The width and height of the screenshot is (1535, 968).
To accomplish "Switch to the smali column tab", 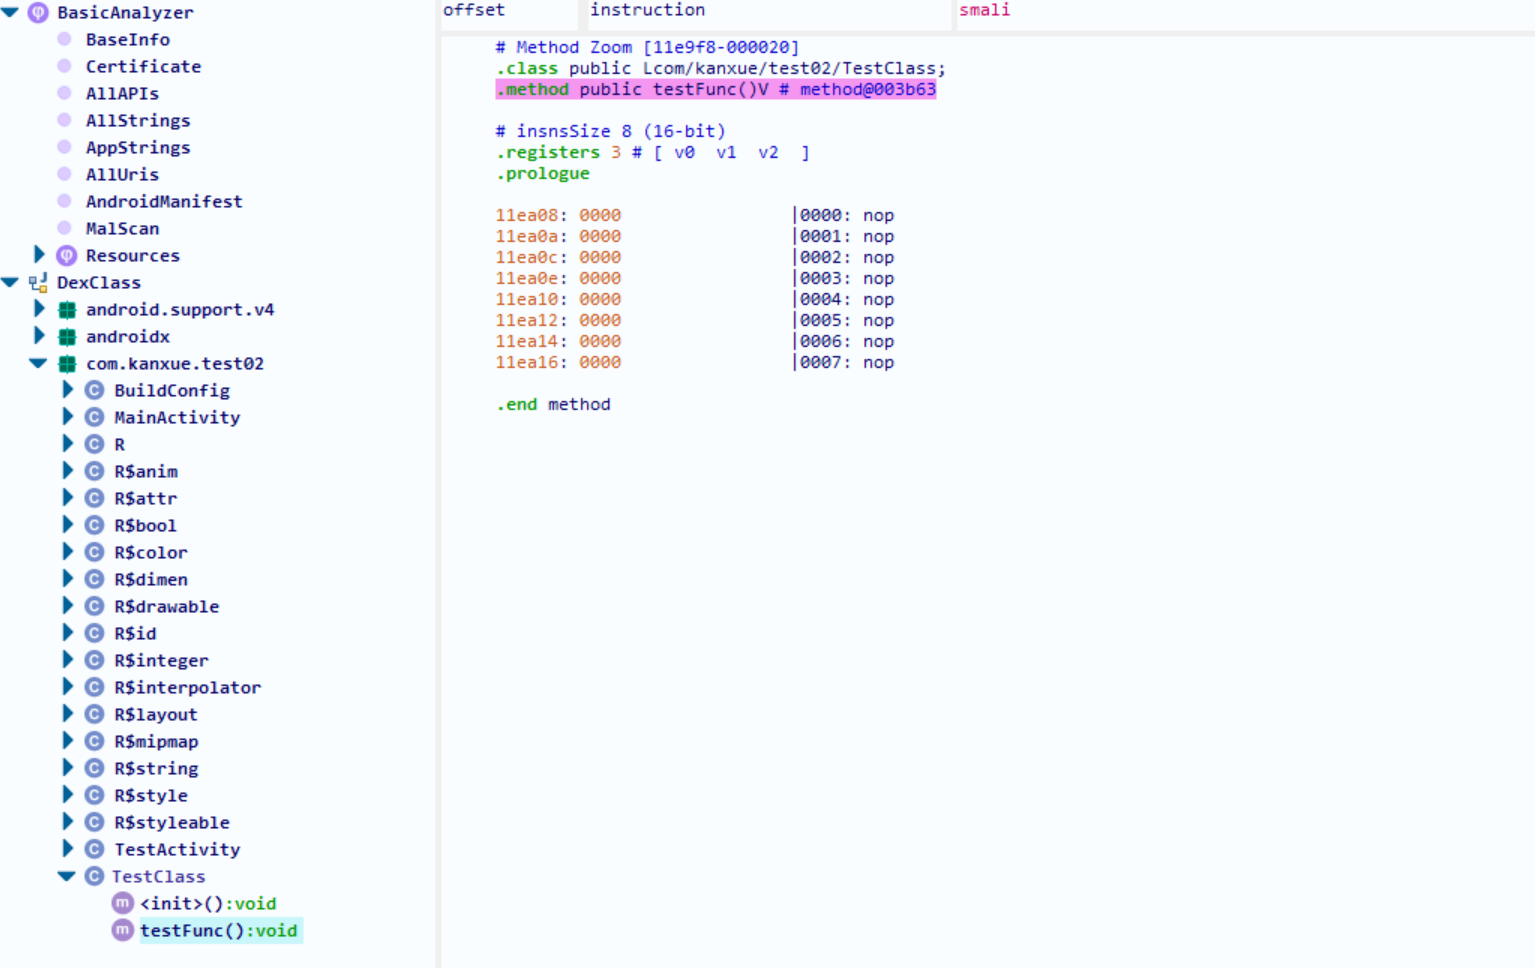I will [984, 10].
